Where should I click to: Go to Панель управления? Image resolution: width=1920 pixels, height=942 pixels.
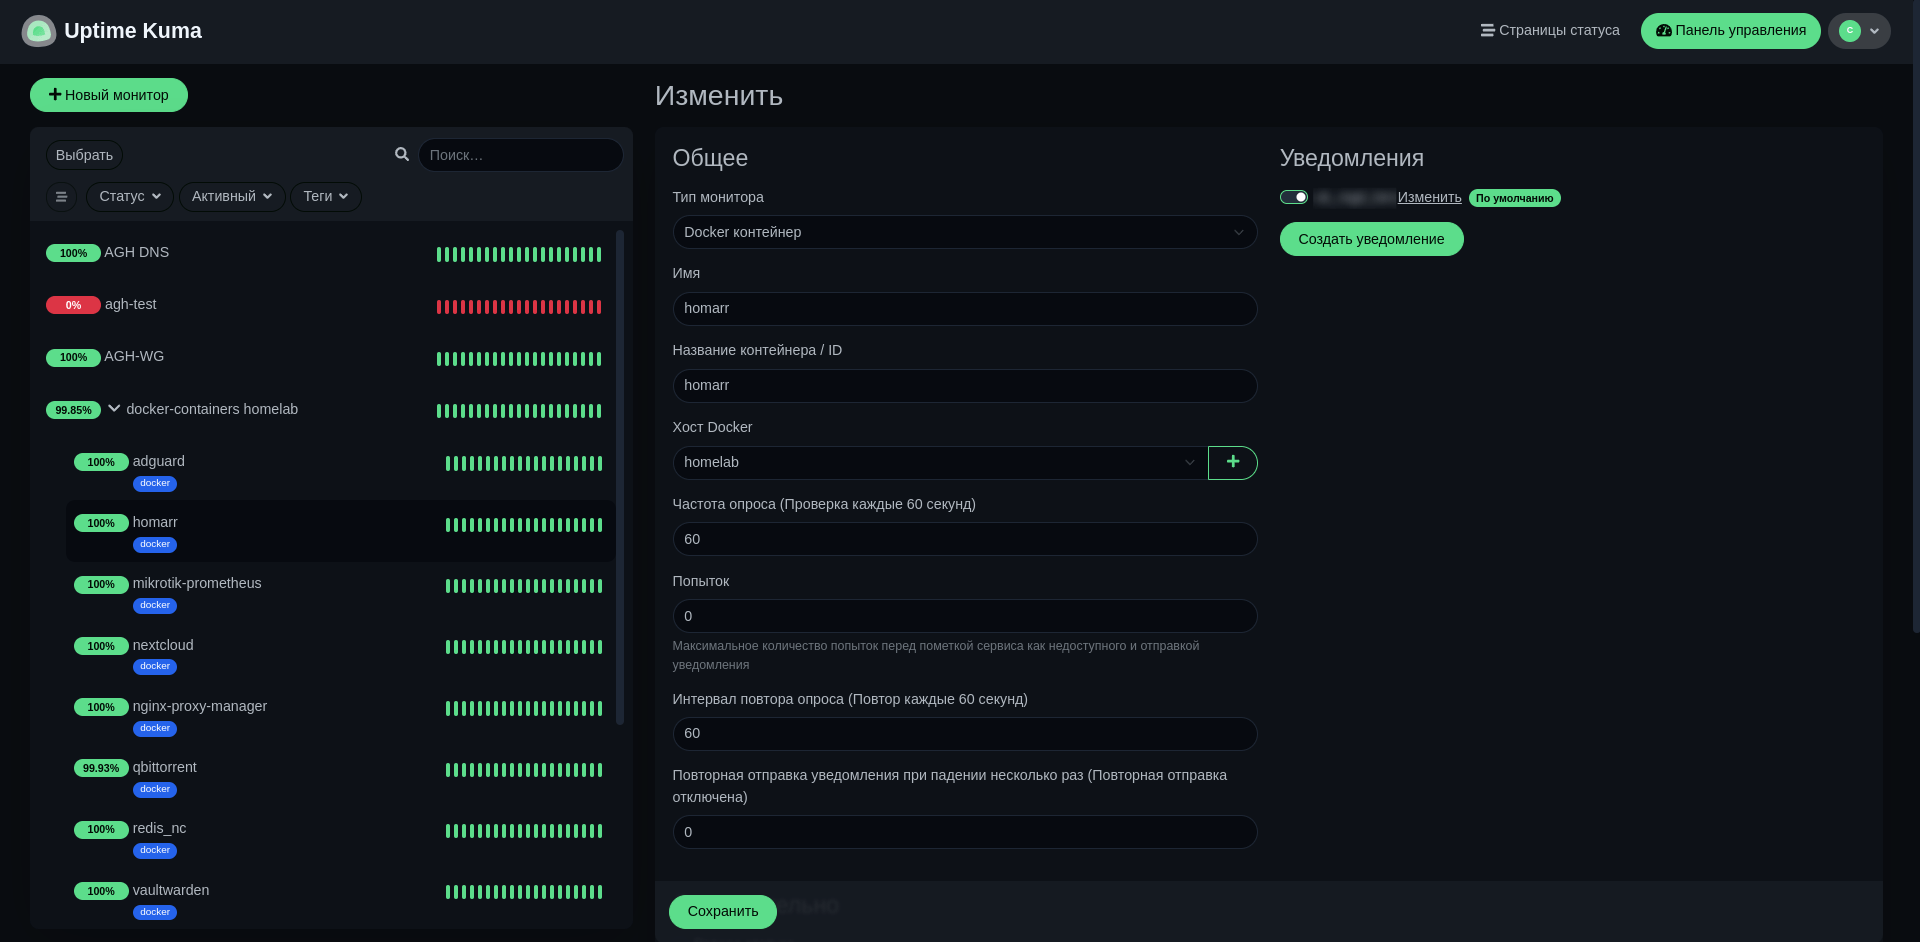pyautogui.click(x=1731, y=31)
